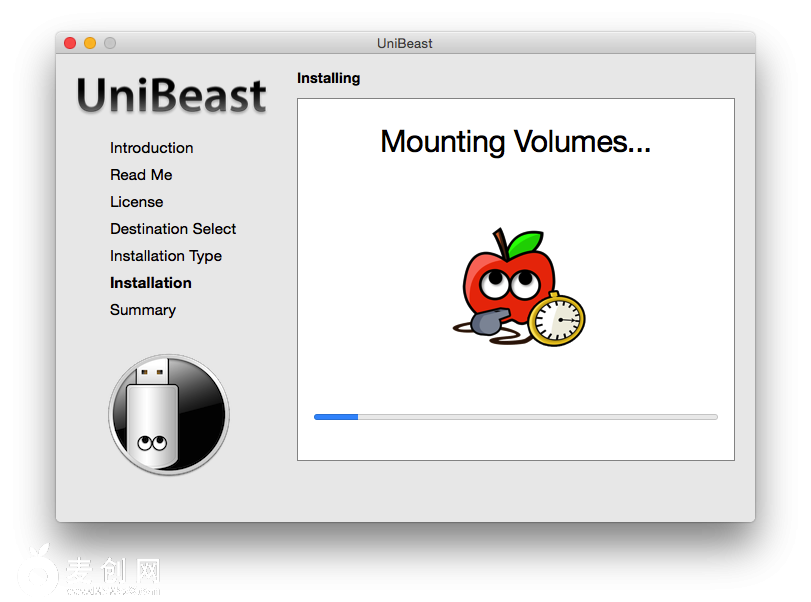
Task: Open the www.MeMacX.com watermark link
Action: tap(113, 591)
